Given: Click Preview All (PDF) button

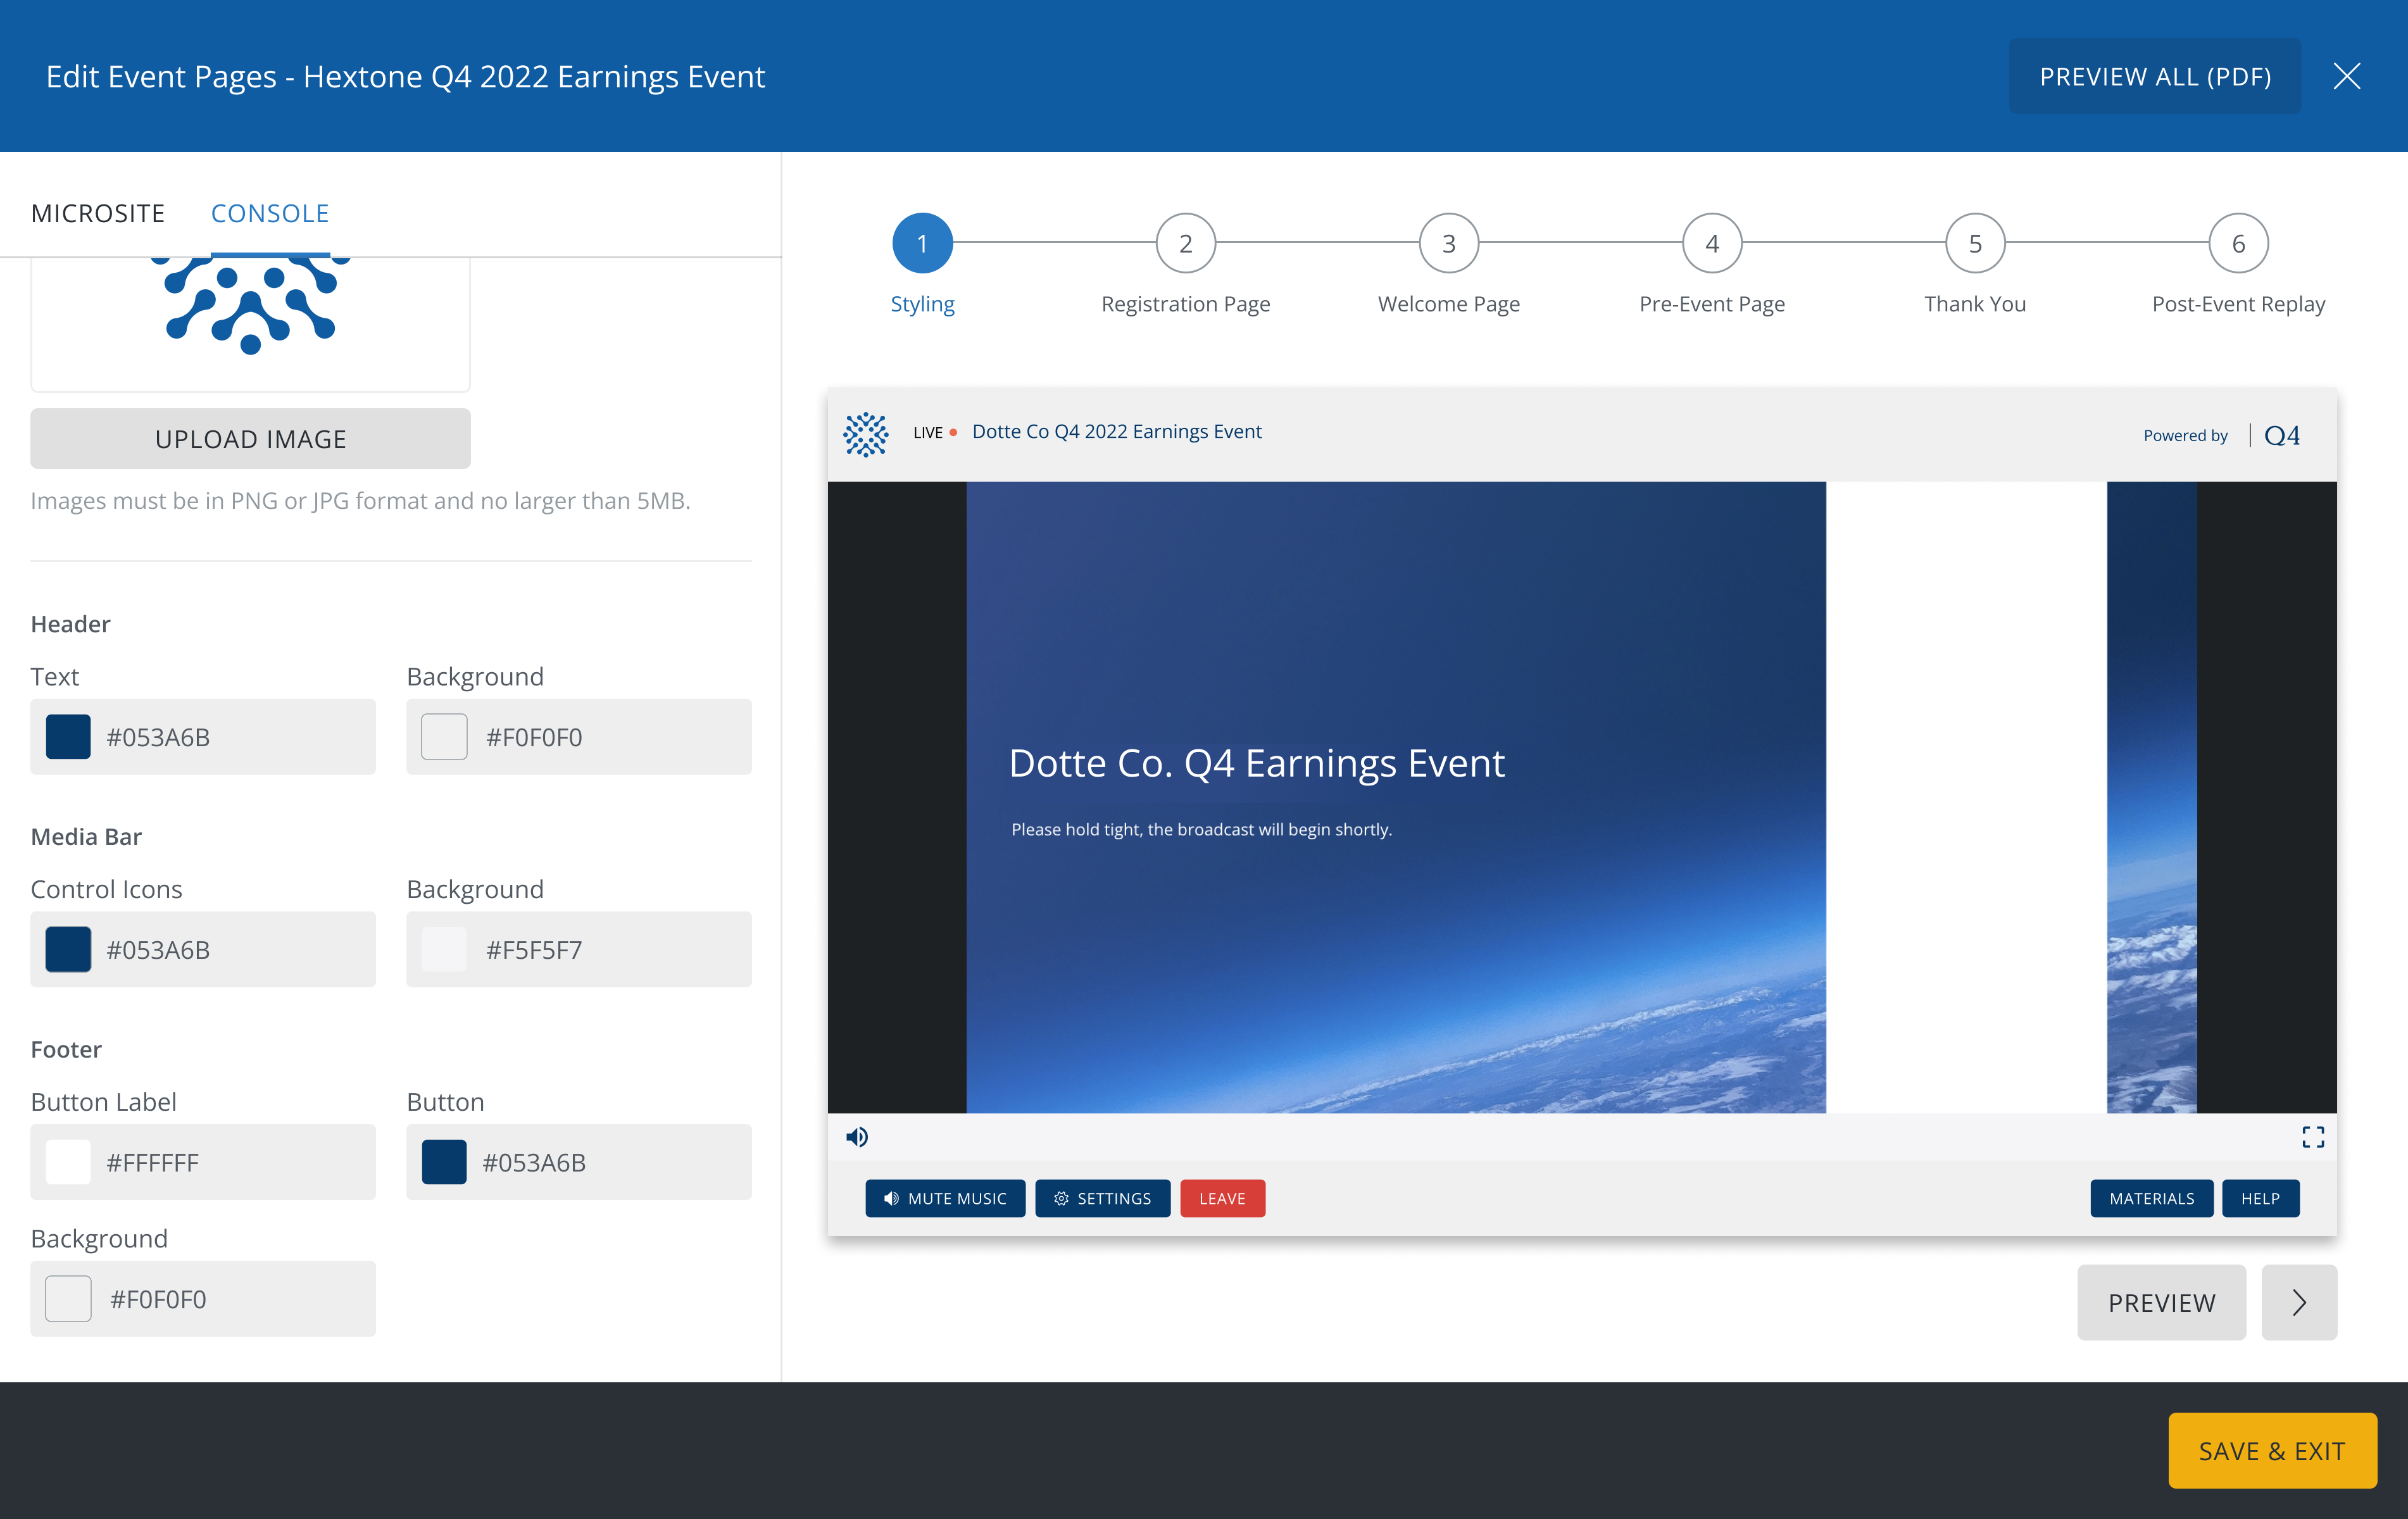Looking at the screenshot, I should pos(2154,76).
